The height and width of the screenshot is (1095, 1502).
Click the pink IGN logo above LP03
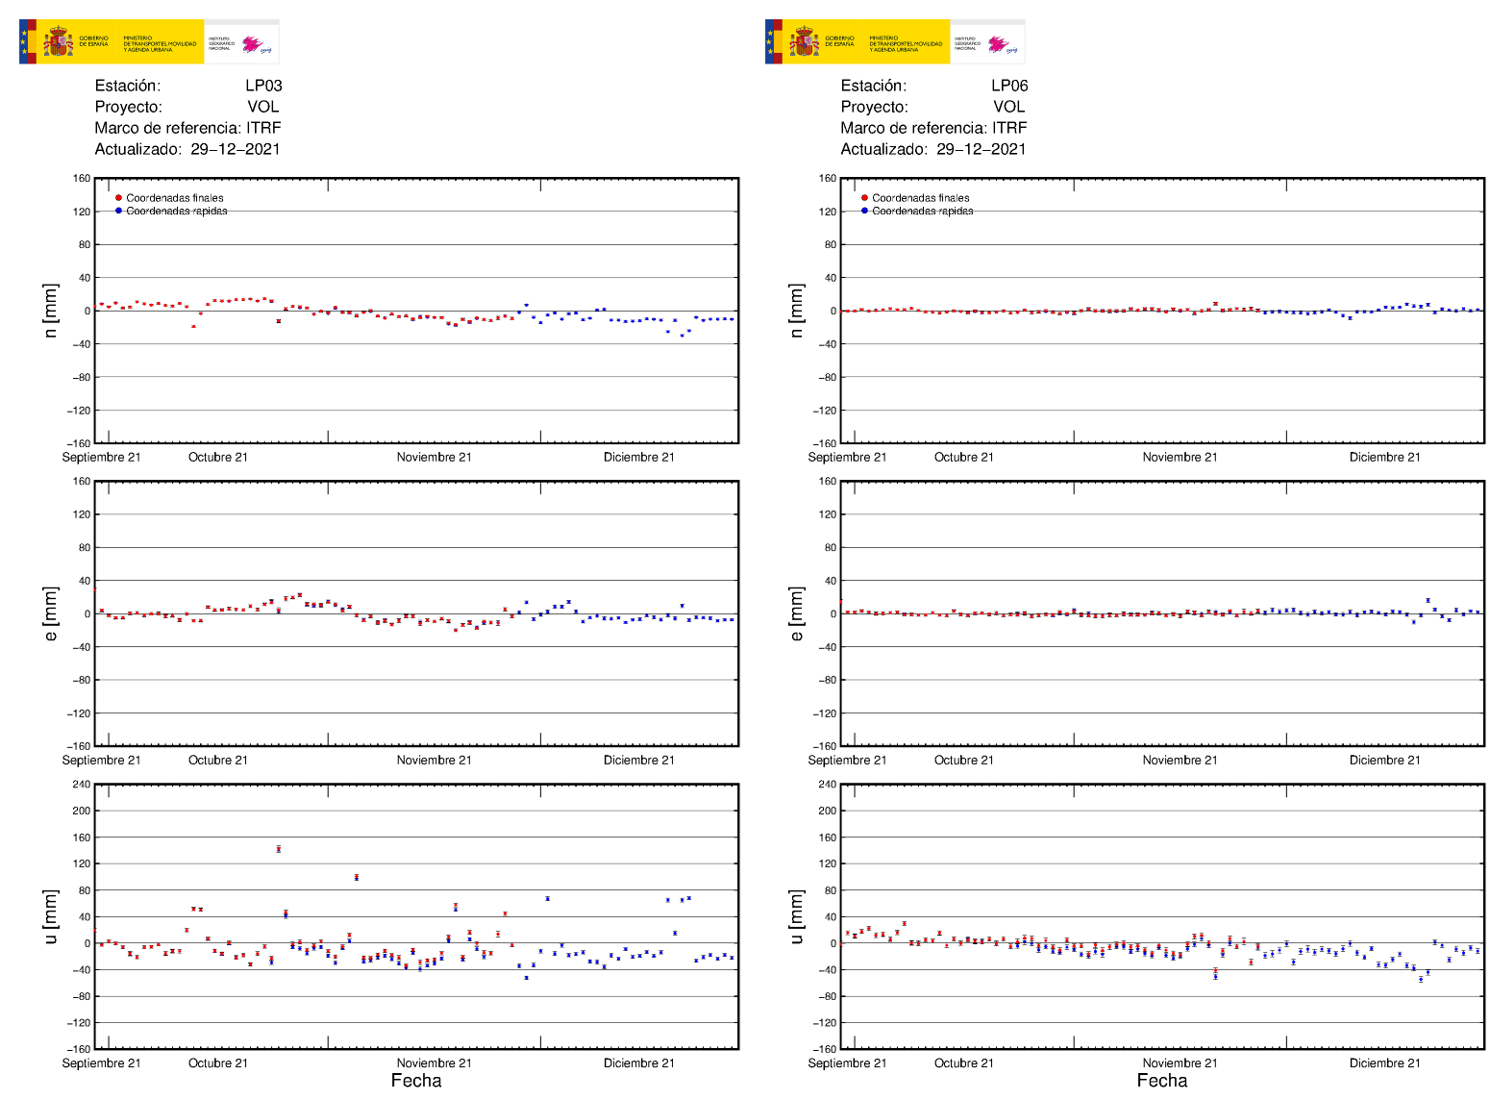pos(254,44)
